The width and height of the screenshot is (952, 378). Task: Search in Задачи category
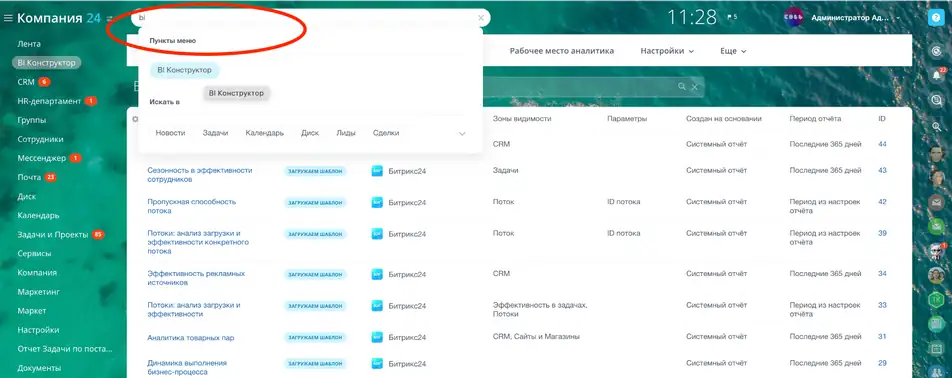pos(216,133)
